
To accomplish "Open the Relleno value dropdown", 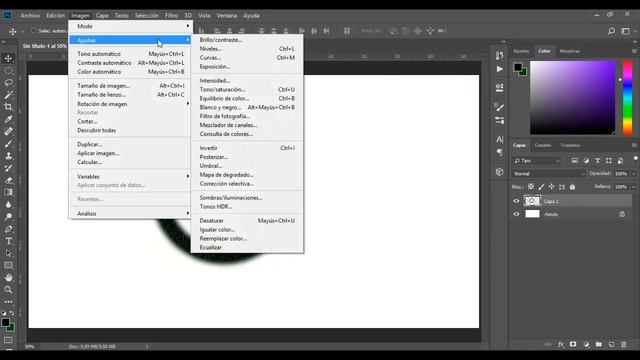I will pyautogui.click(x=634, y=187).
